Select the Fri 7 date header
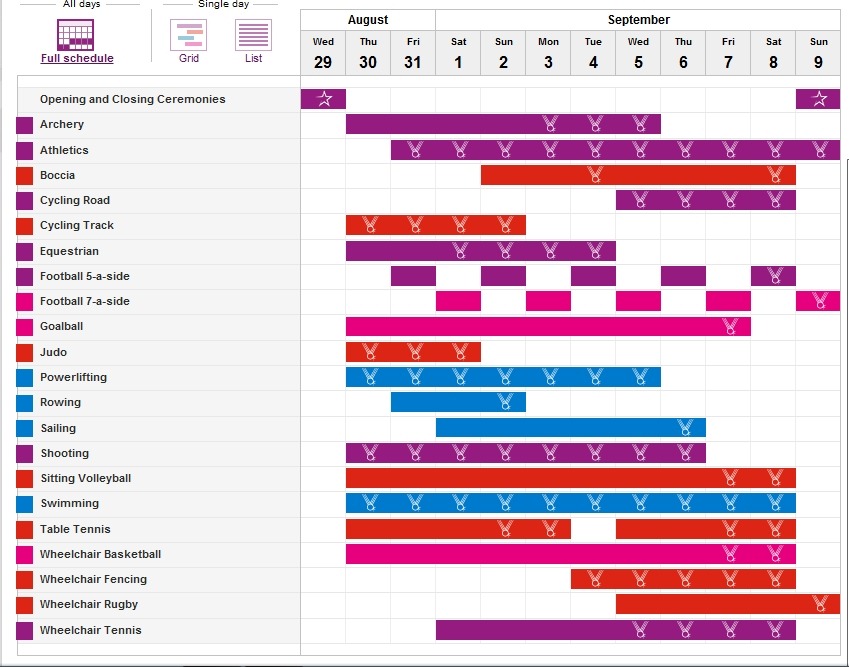Viewport: 849px width, 667px height. point(728,53)
